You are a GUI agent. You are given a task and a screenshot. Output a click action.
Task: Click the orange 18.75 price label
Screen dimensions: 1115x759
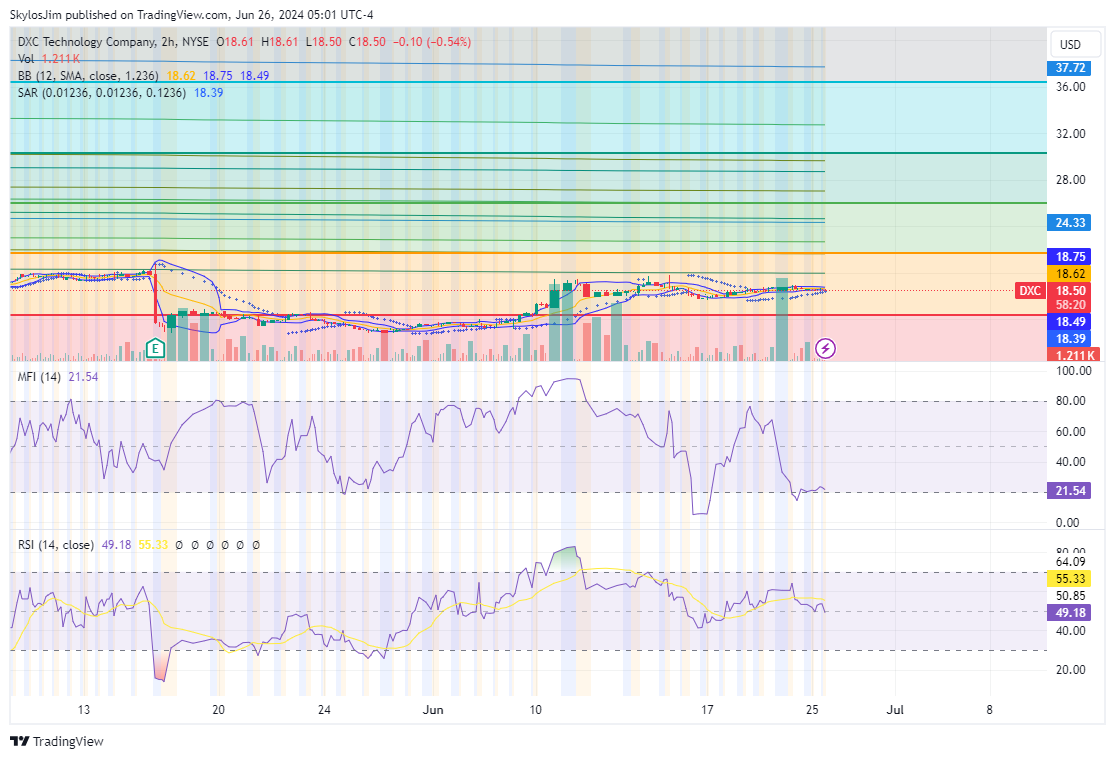[x=1072, y=256]
